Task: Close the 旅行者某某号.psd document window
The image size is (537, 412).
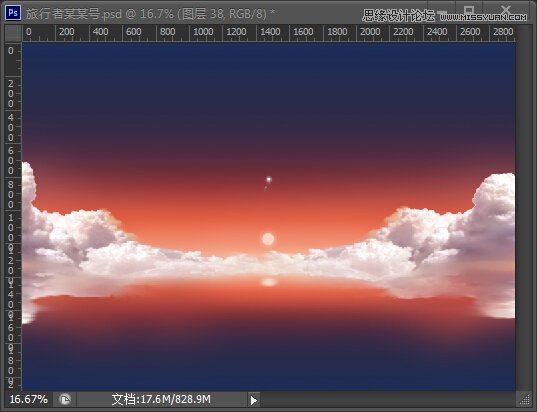Action: [x=506, y=10]
